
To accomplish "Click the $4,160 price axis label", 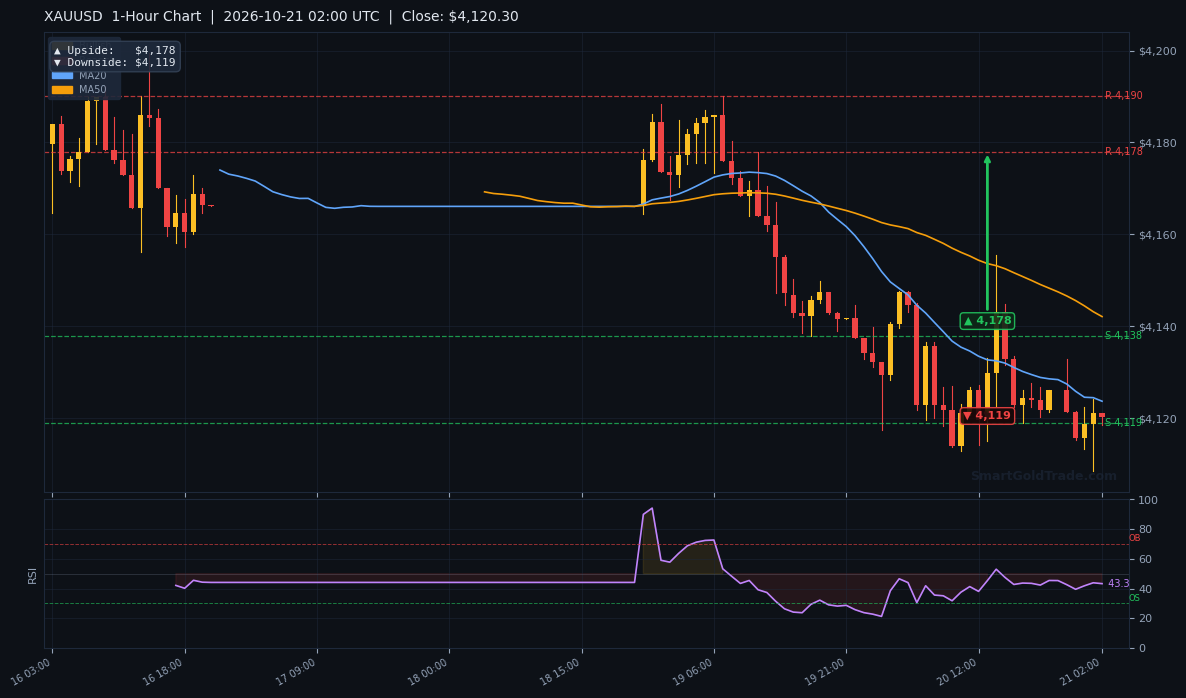I will click(x=1157, y=235).
